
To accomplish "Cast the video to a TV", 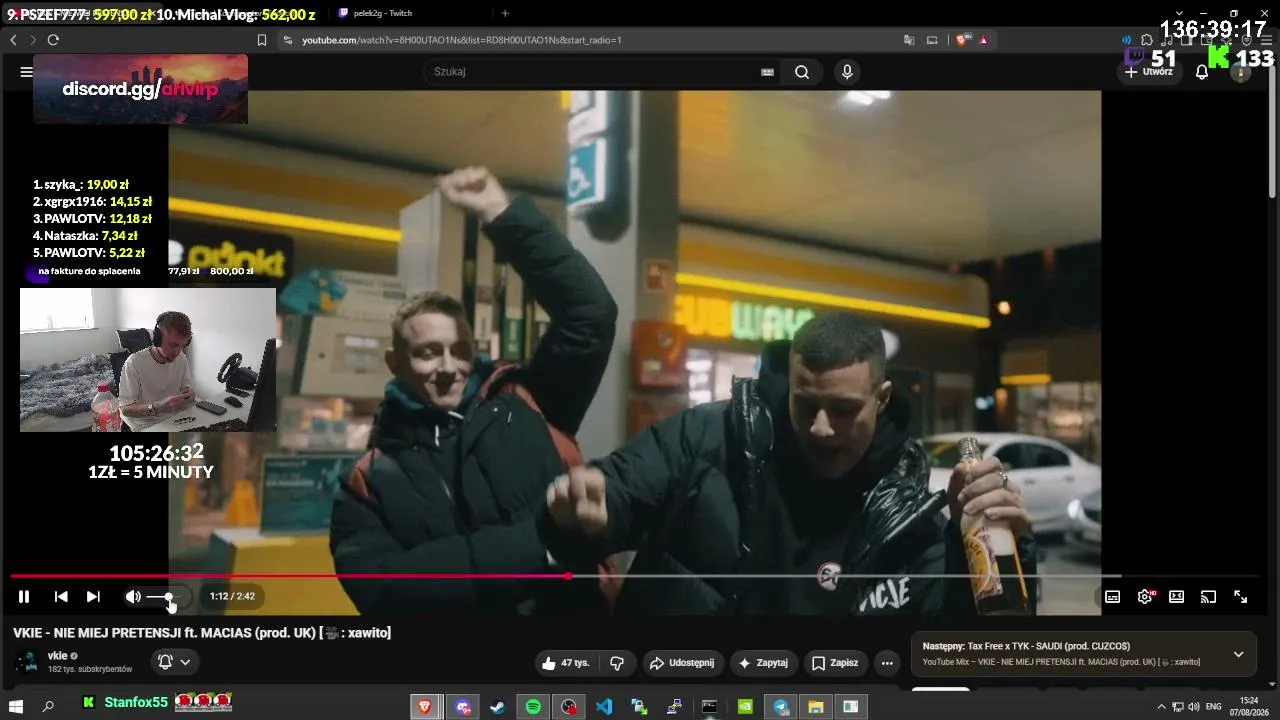I will point(1208,597).
